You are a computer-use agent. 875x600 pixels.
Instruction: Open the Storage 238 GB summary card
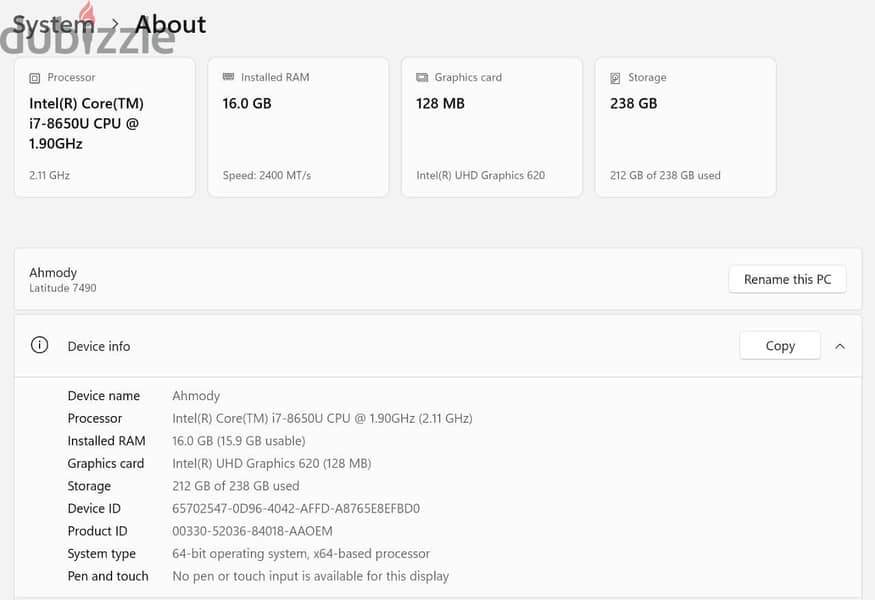(685, 127)
